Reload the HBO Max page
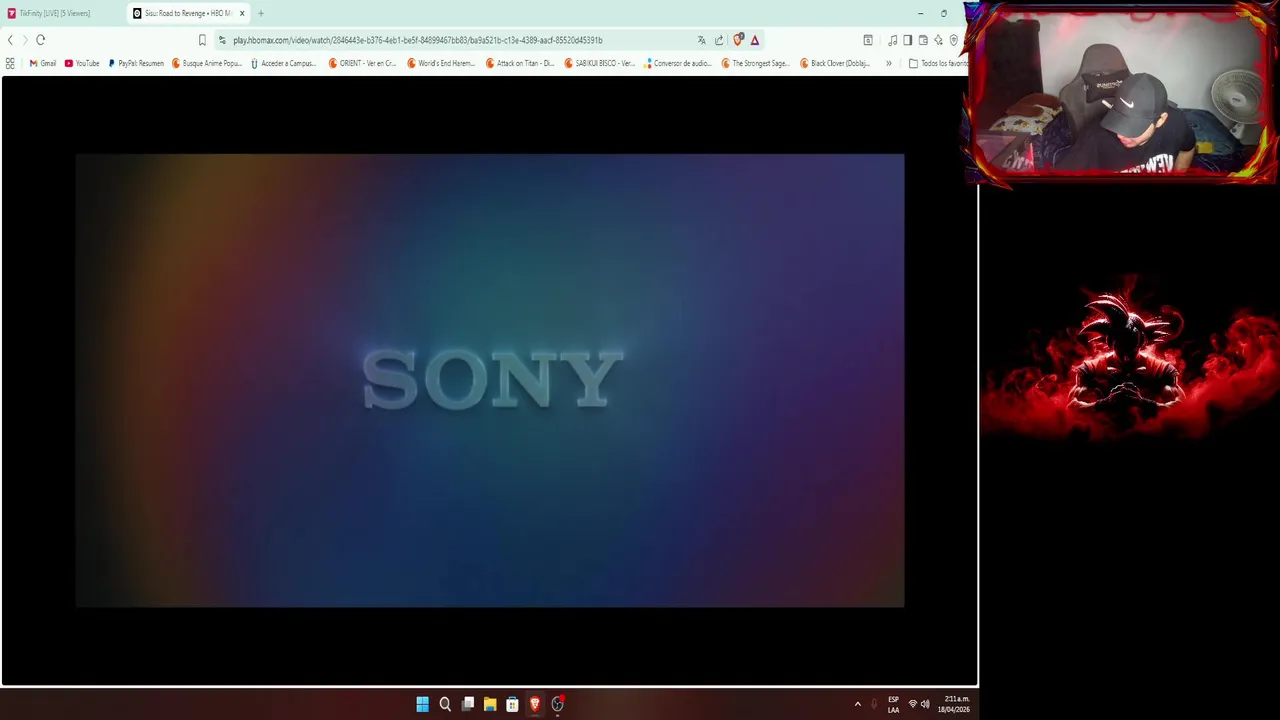The height and width of the screenshot is (720, 1280). (41, 40)
